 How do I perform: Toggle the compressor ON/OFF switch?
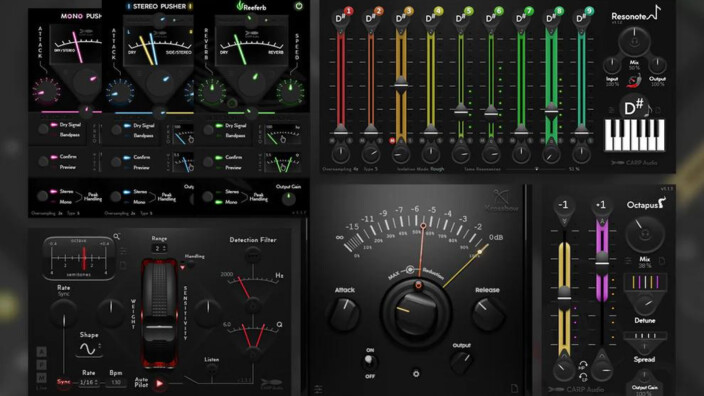pos(369,361)
